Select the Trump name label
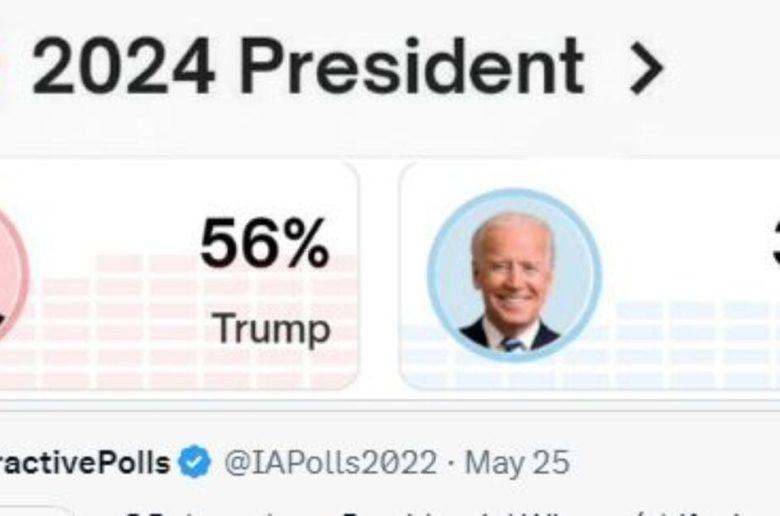 coord(272,328)
